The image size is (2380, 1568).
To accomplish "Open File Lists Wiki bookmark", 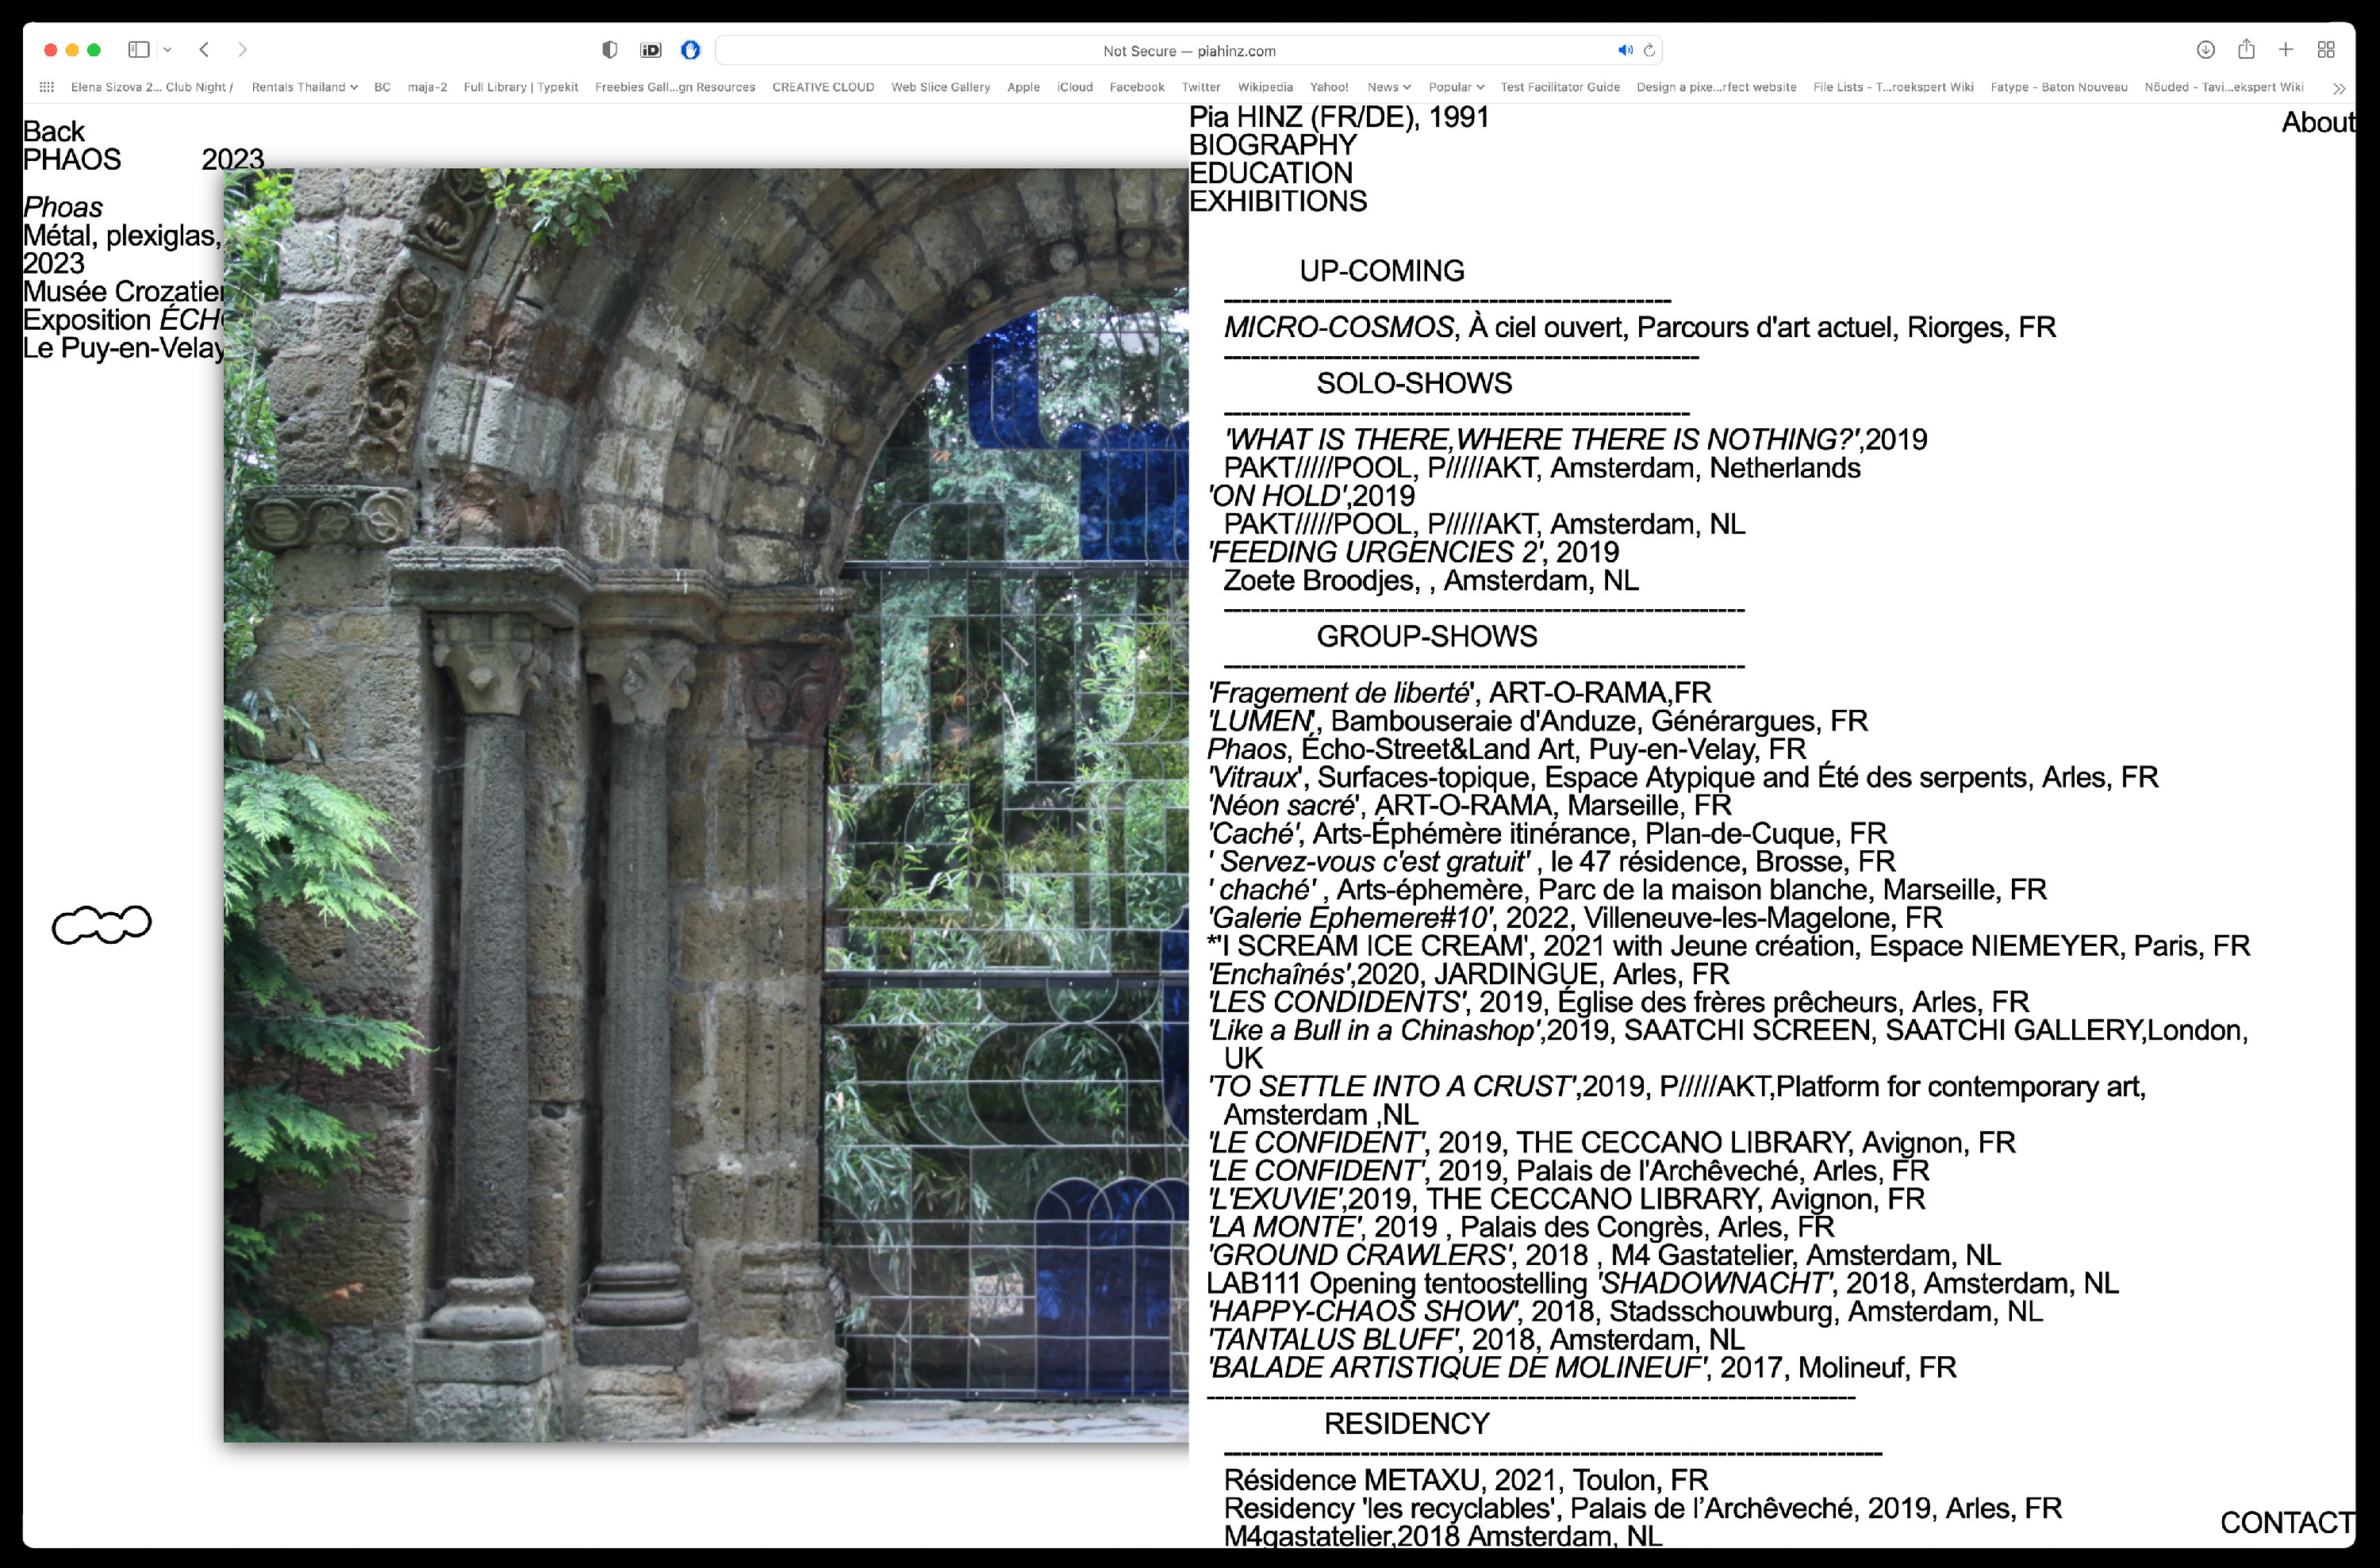I will pos(1893,87).
